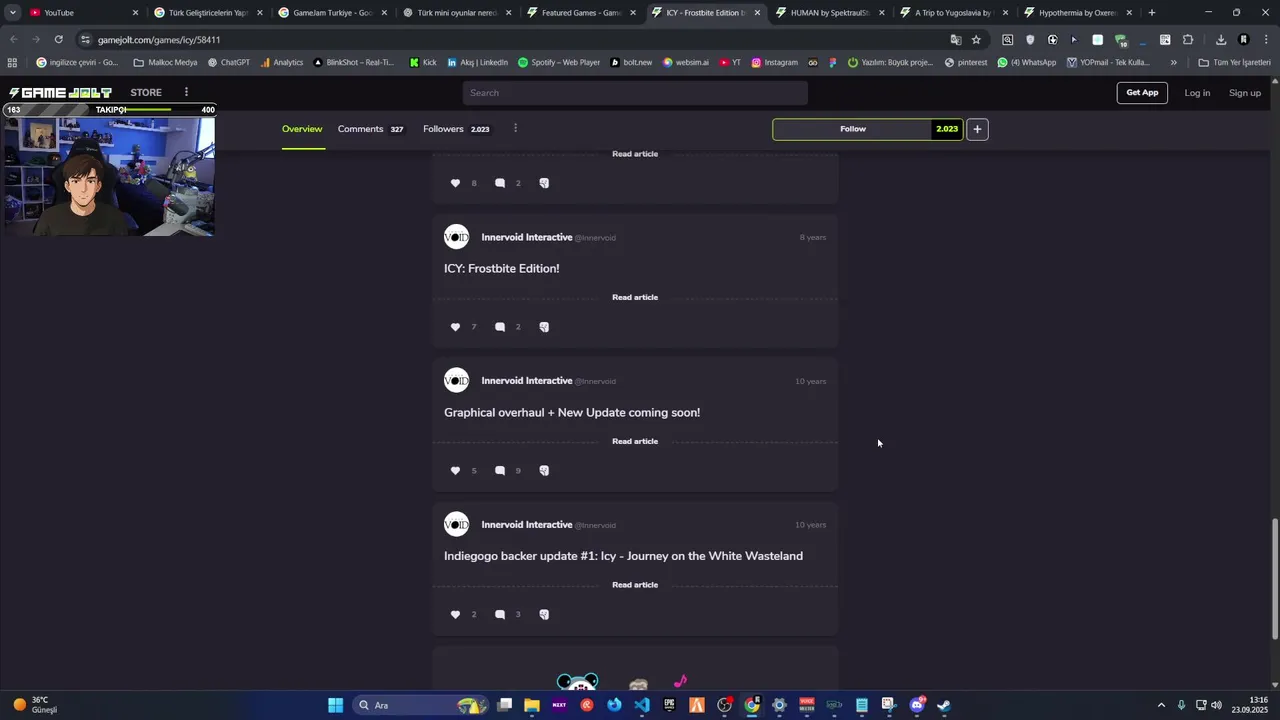Switch to A Trip to Yugoslavia tab
1280x720 pixels.
tap(953, 13)
